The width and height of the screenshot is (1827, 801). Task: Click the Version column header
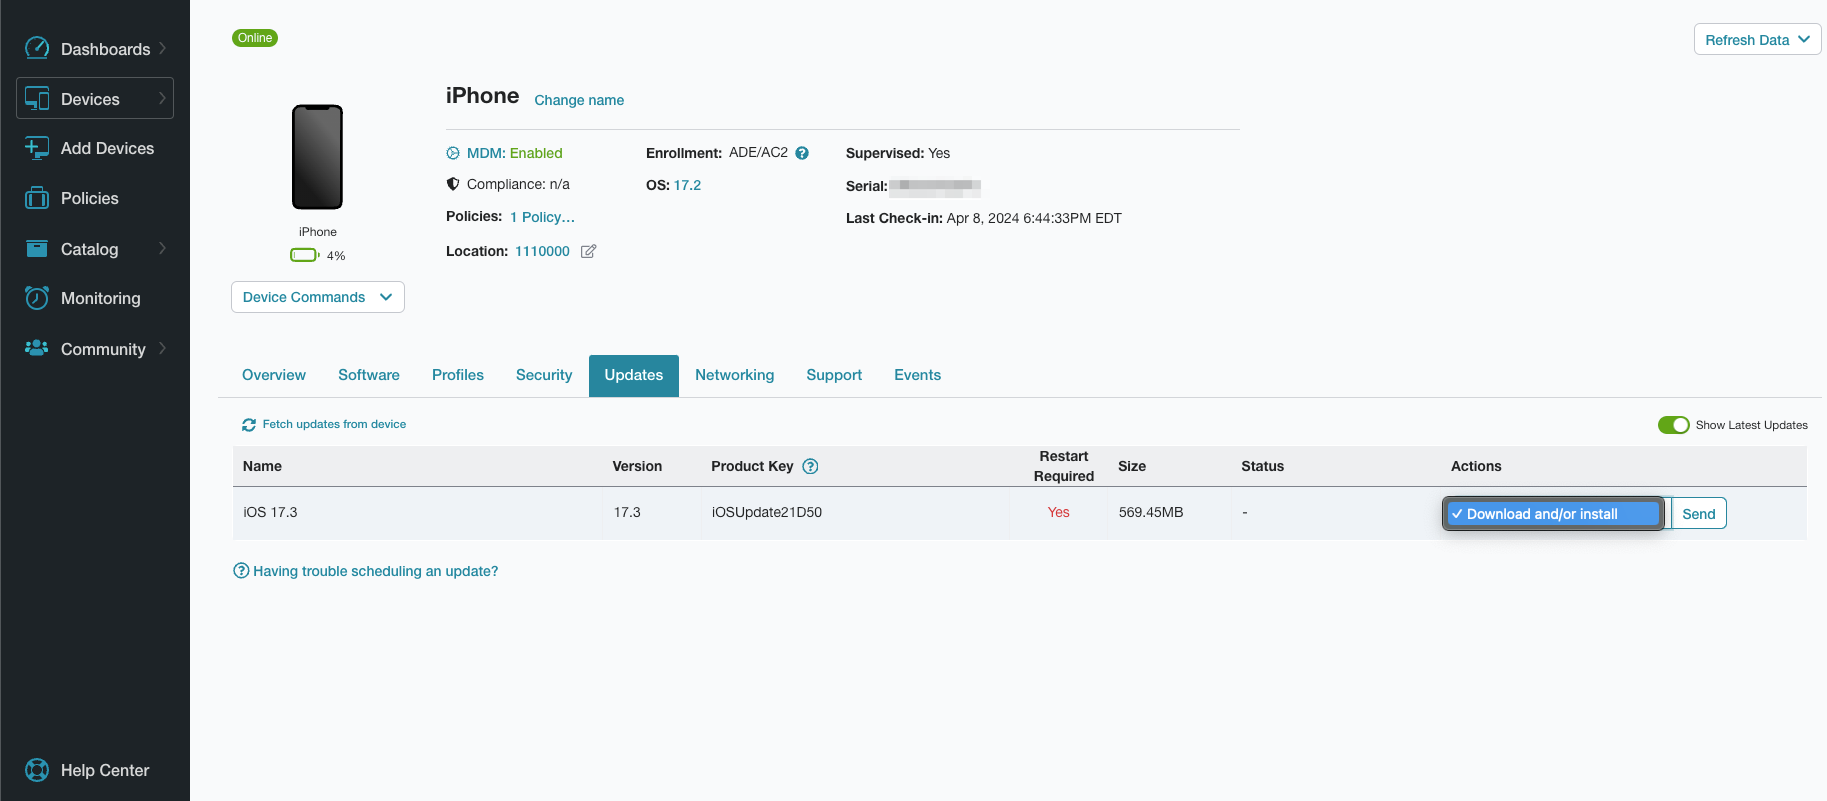point(637,466)
